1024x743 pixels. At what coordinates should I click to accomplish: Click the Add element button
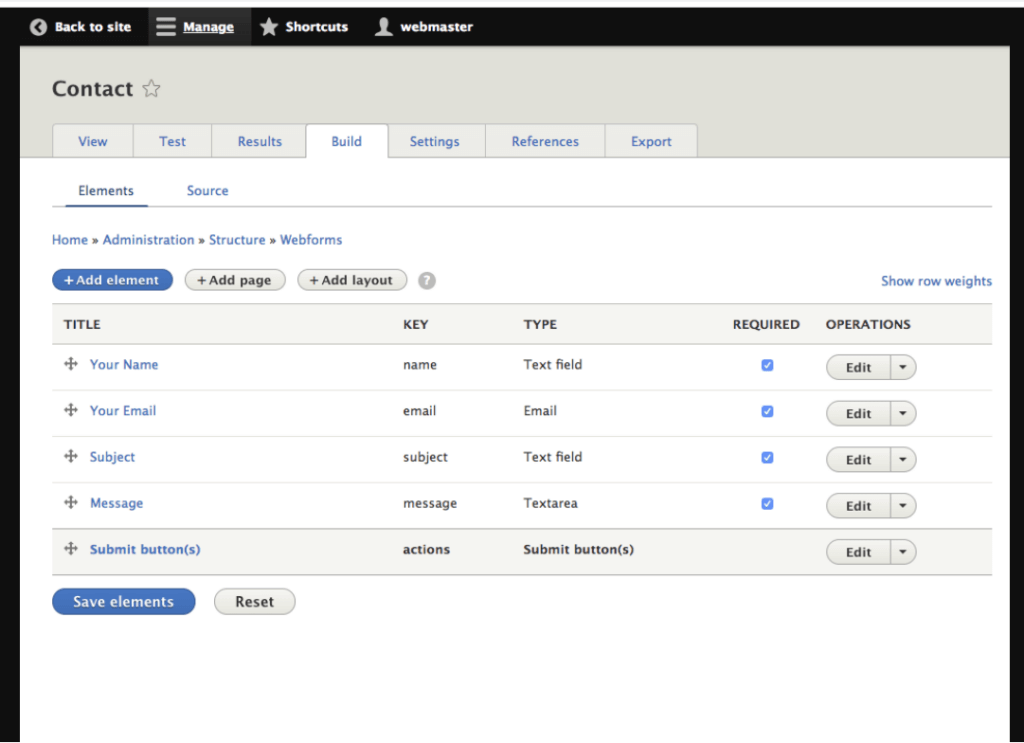pyautogui.click(x=112, y=280)
